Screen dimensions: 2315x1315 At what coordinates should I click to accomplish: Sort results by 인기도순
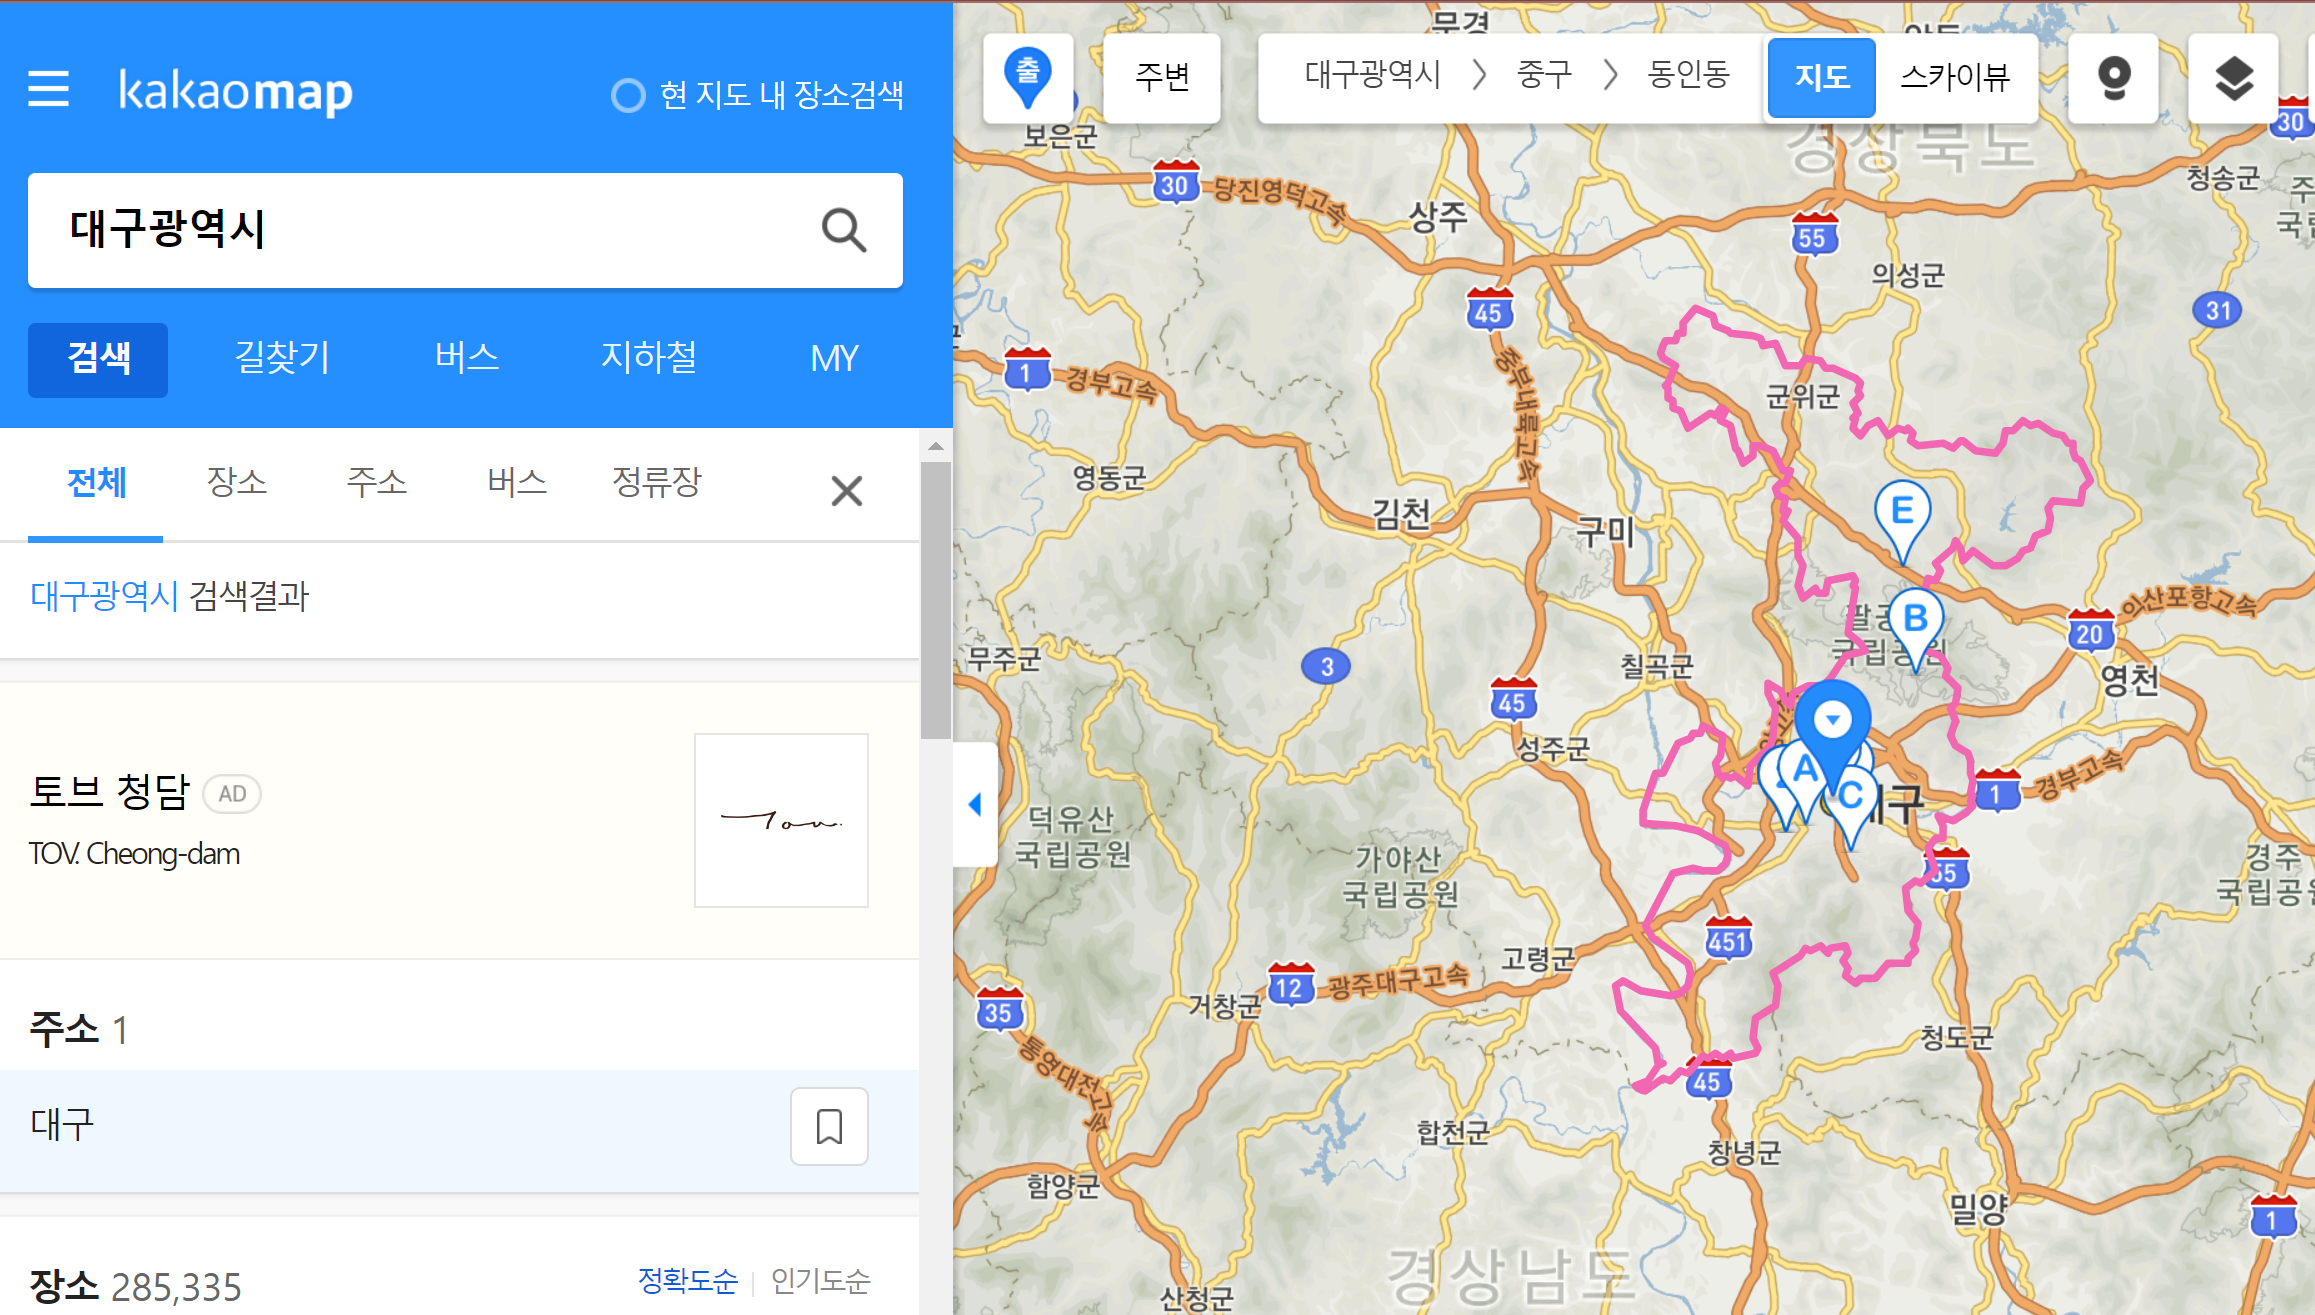820,1280
